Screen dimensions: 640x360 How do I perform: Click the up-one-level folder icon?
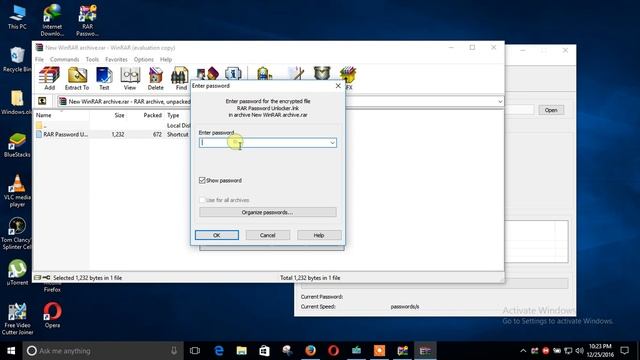(42, 101)
